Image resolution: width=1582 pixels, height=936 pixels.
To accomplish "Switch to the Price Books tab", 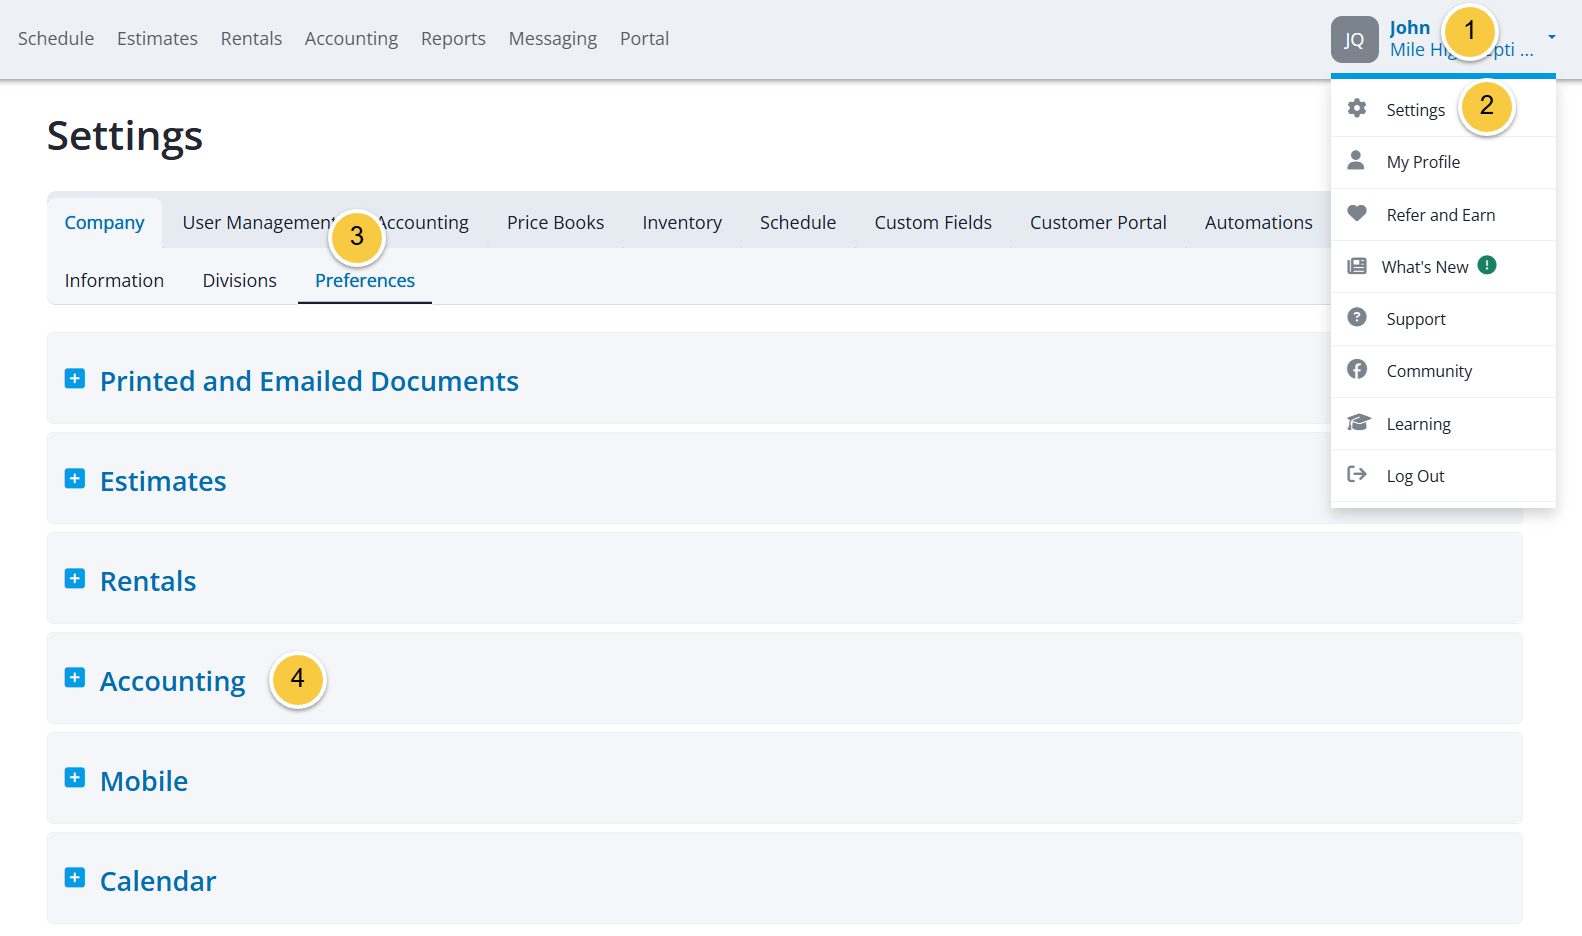I will pos(555,222).
